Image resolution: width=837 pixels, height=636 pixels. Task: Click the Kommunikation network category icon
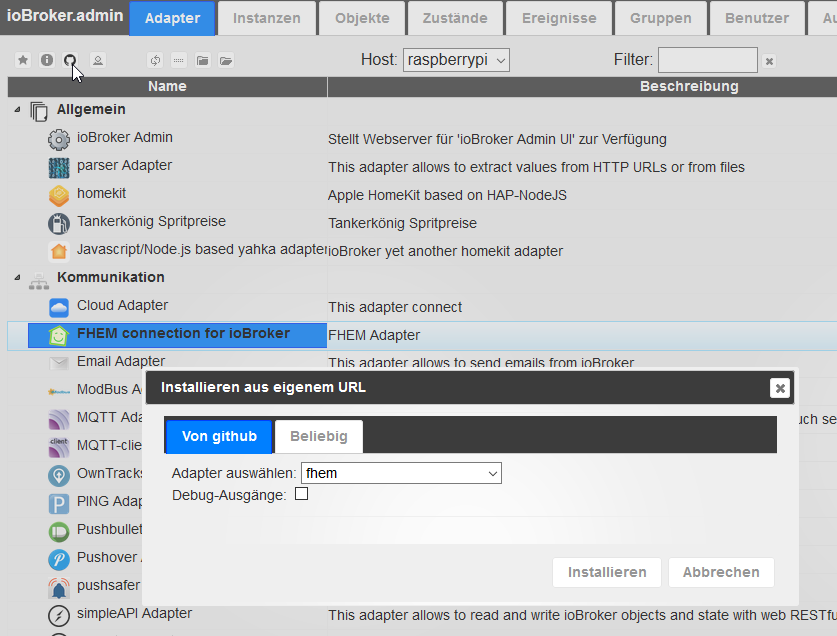click(x=38, y=280)
